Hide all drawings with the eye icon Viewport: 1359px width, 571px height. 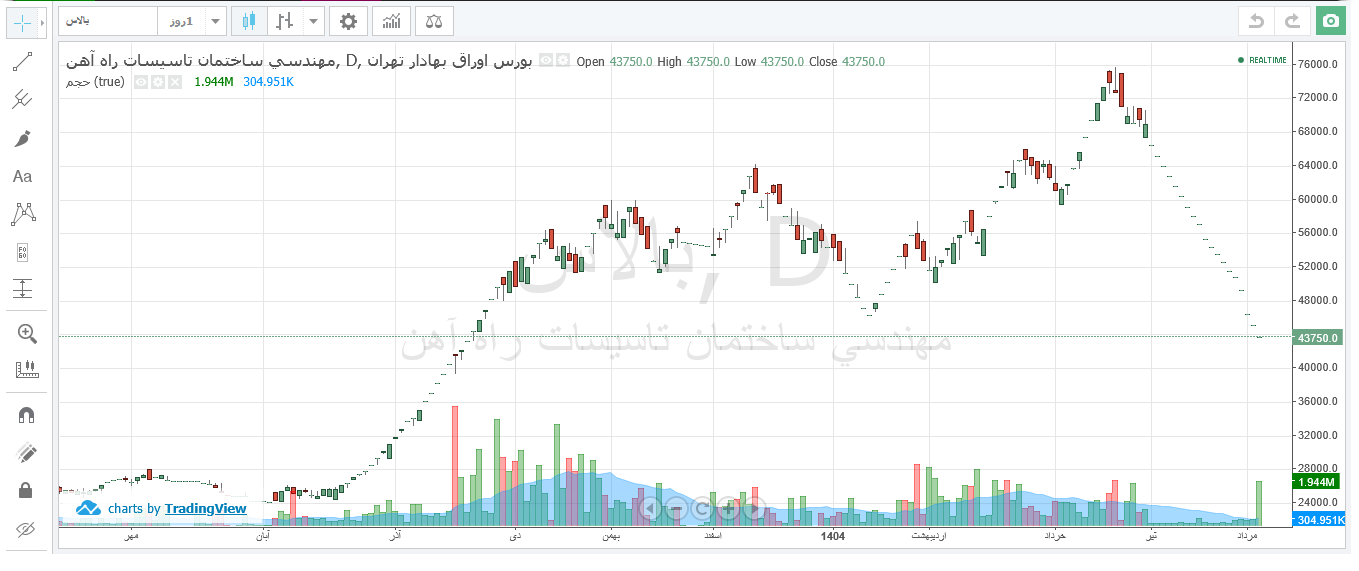tap(27, 528)
